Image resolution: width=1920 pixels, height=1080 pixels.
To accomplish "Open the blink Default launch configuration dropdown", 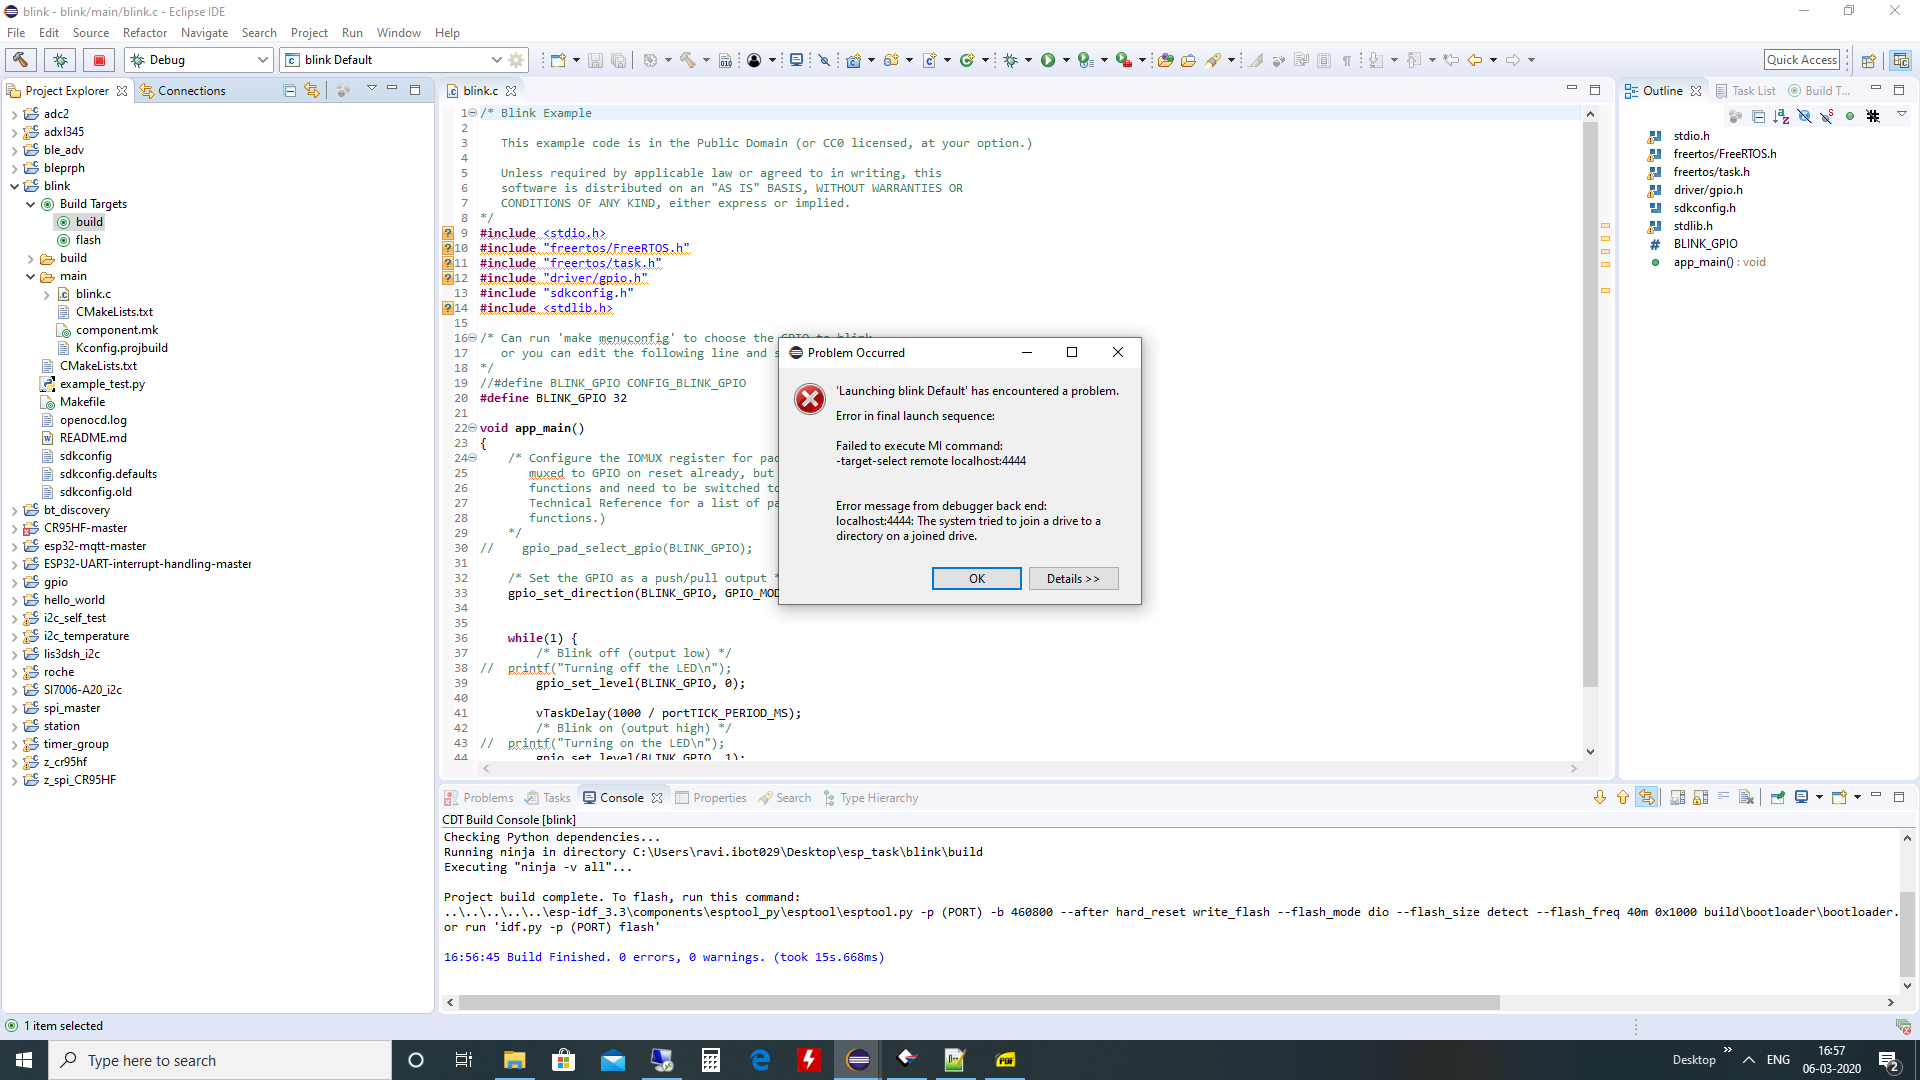I will pos(496,60).
